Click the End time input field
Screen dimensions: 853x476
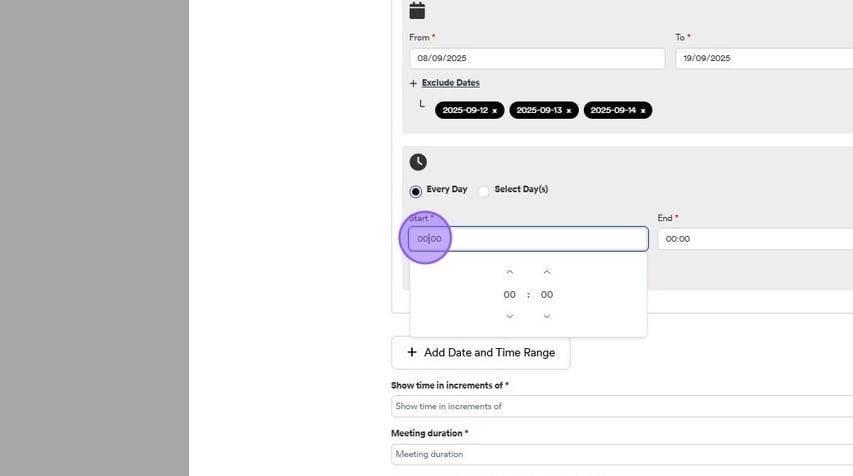tap(755, 239)
